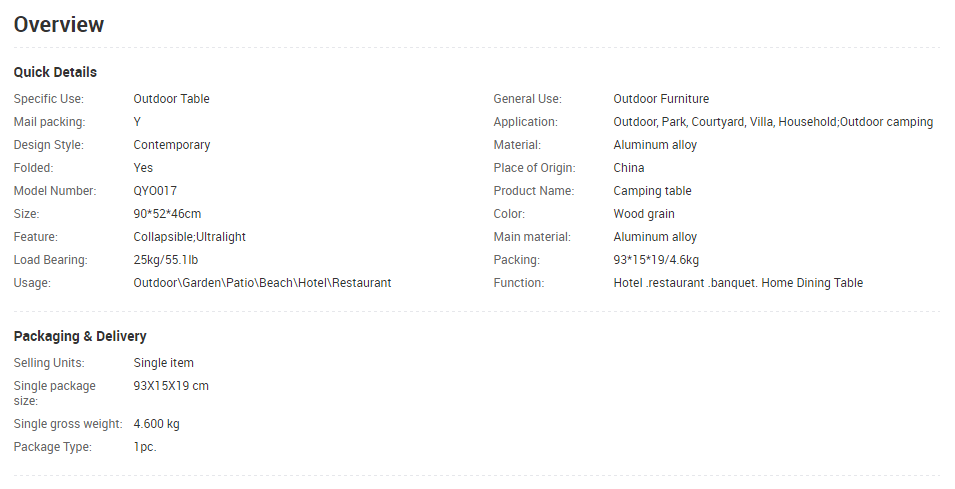The image size is (955, 489).
Task: Select the model number QYO017
Action: 155,191
